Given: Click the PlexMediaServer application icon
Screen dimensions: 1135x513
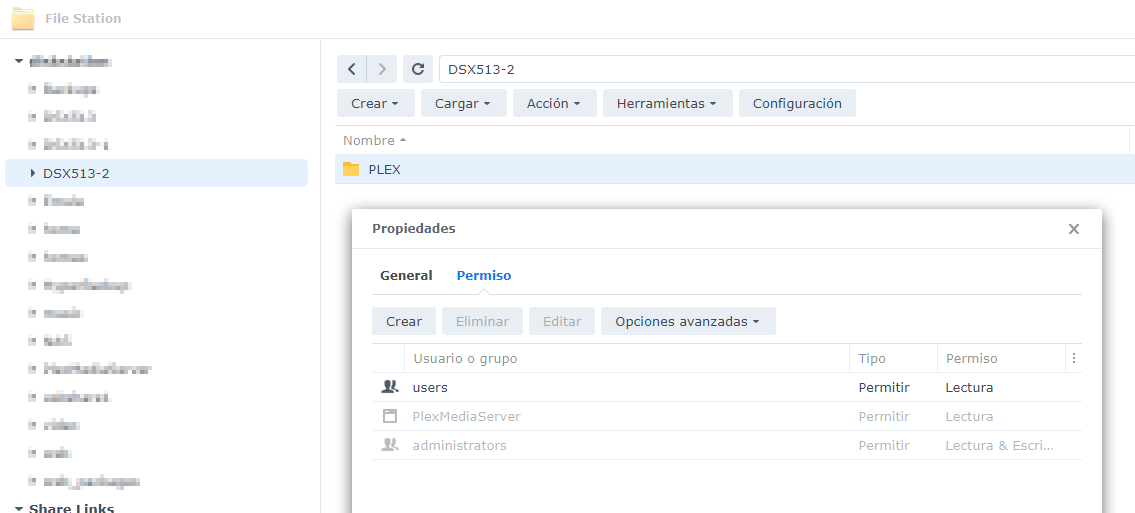Looking at the screenshot, I should click(390, 416).
